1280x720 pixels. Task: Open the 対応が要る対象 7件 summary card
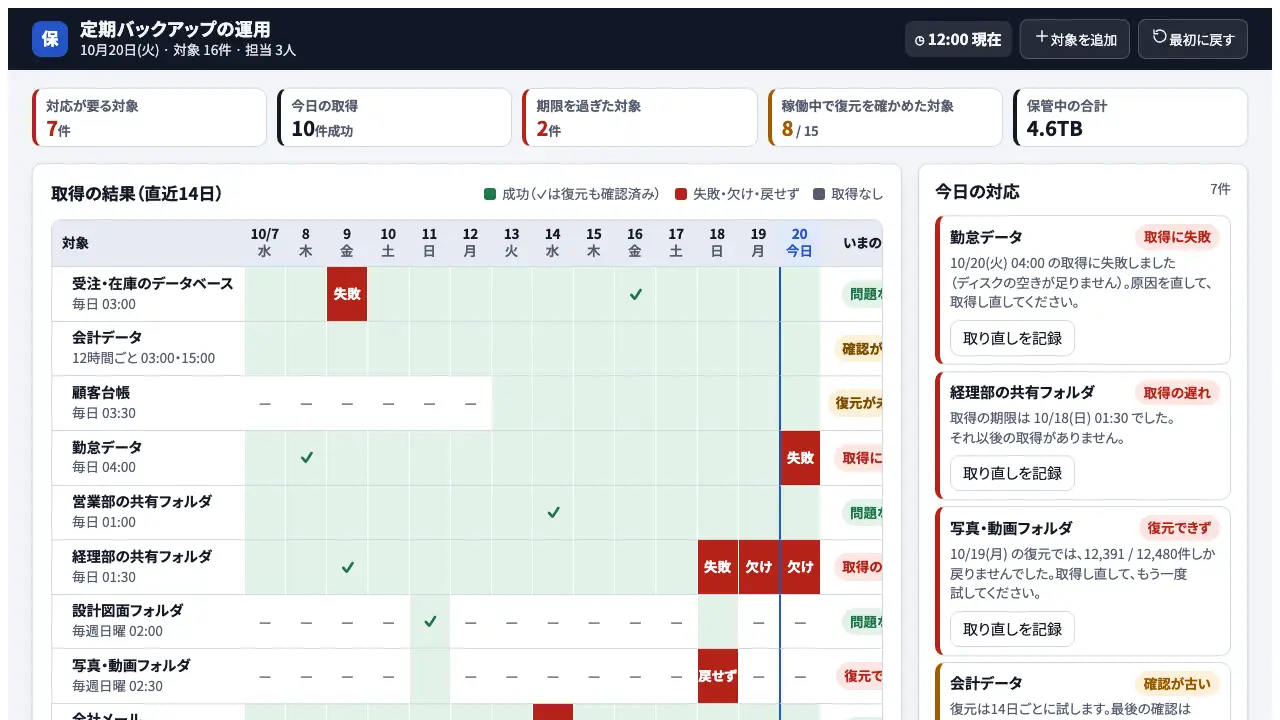click(x=150, y=117)
